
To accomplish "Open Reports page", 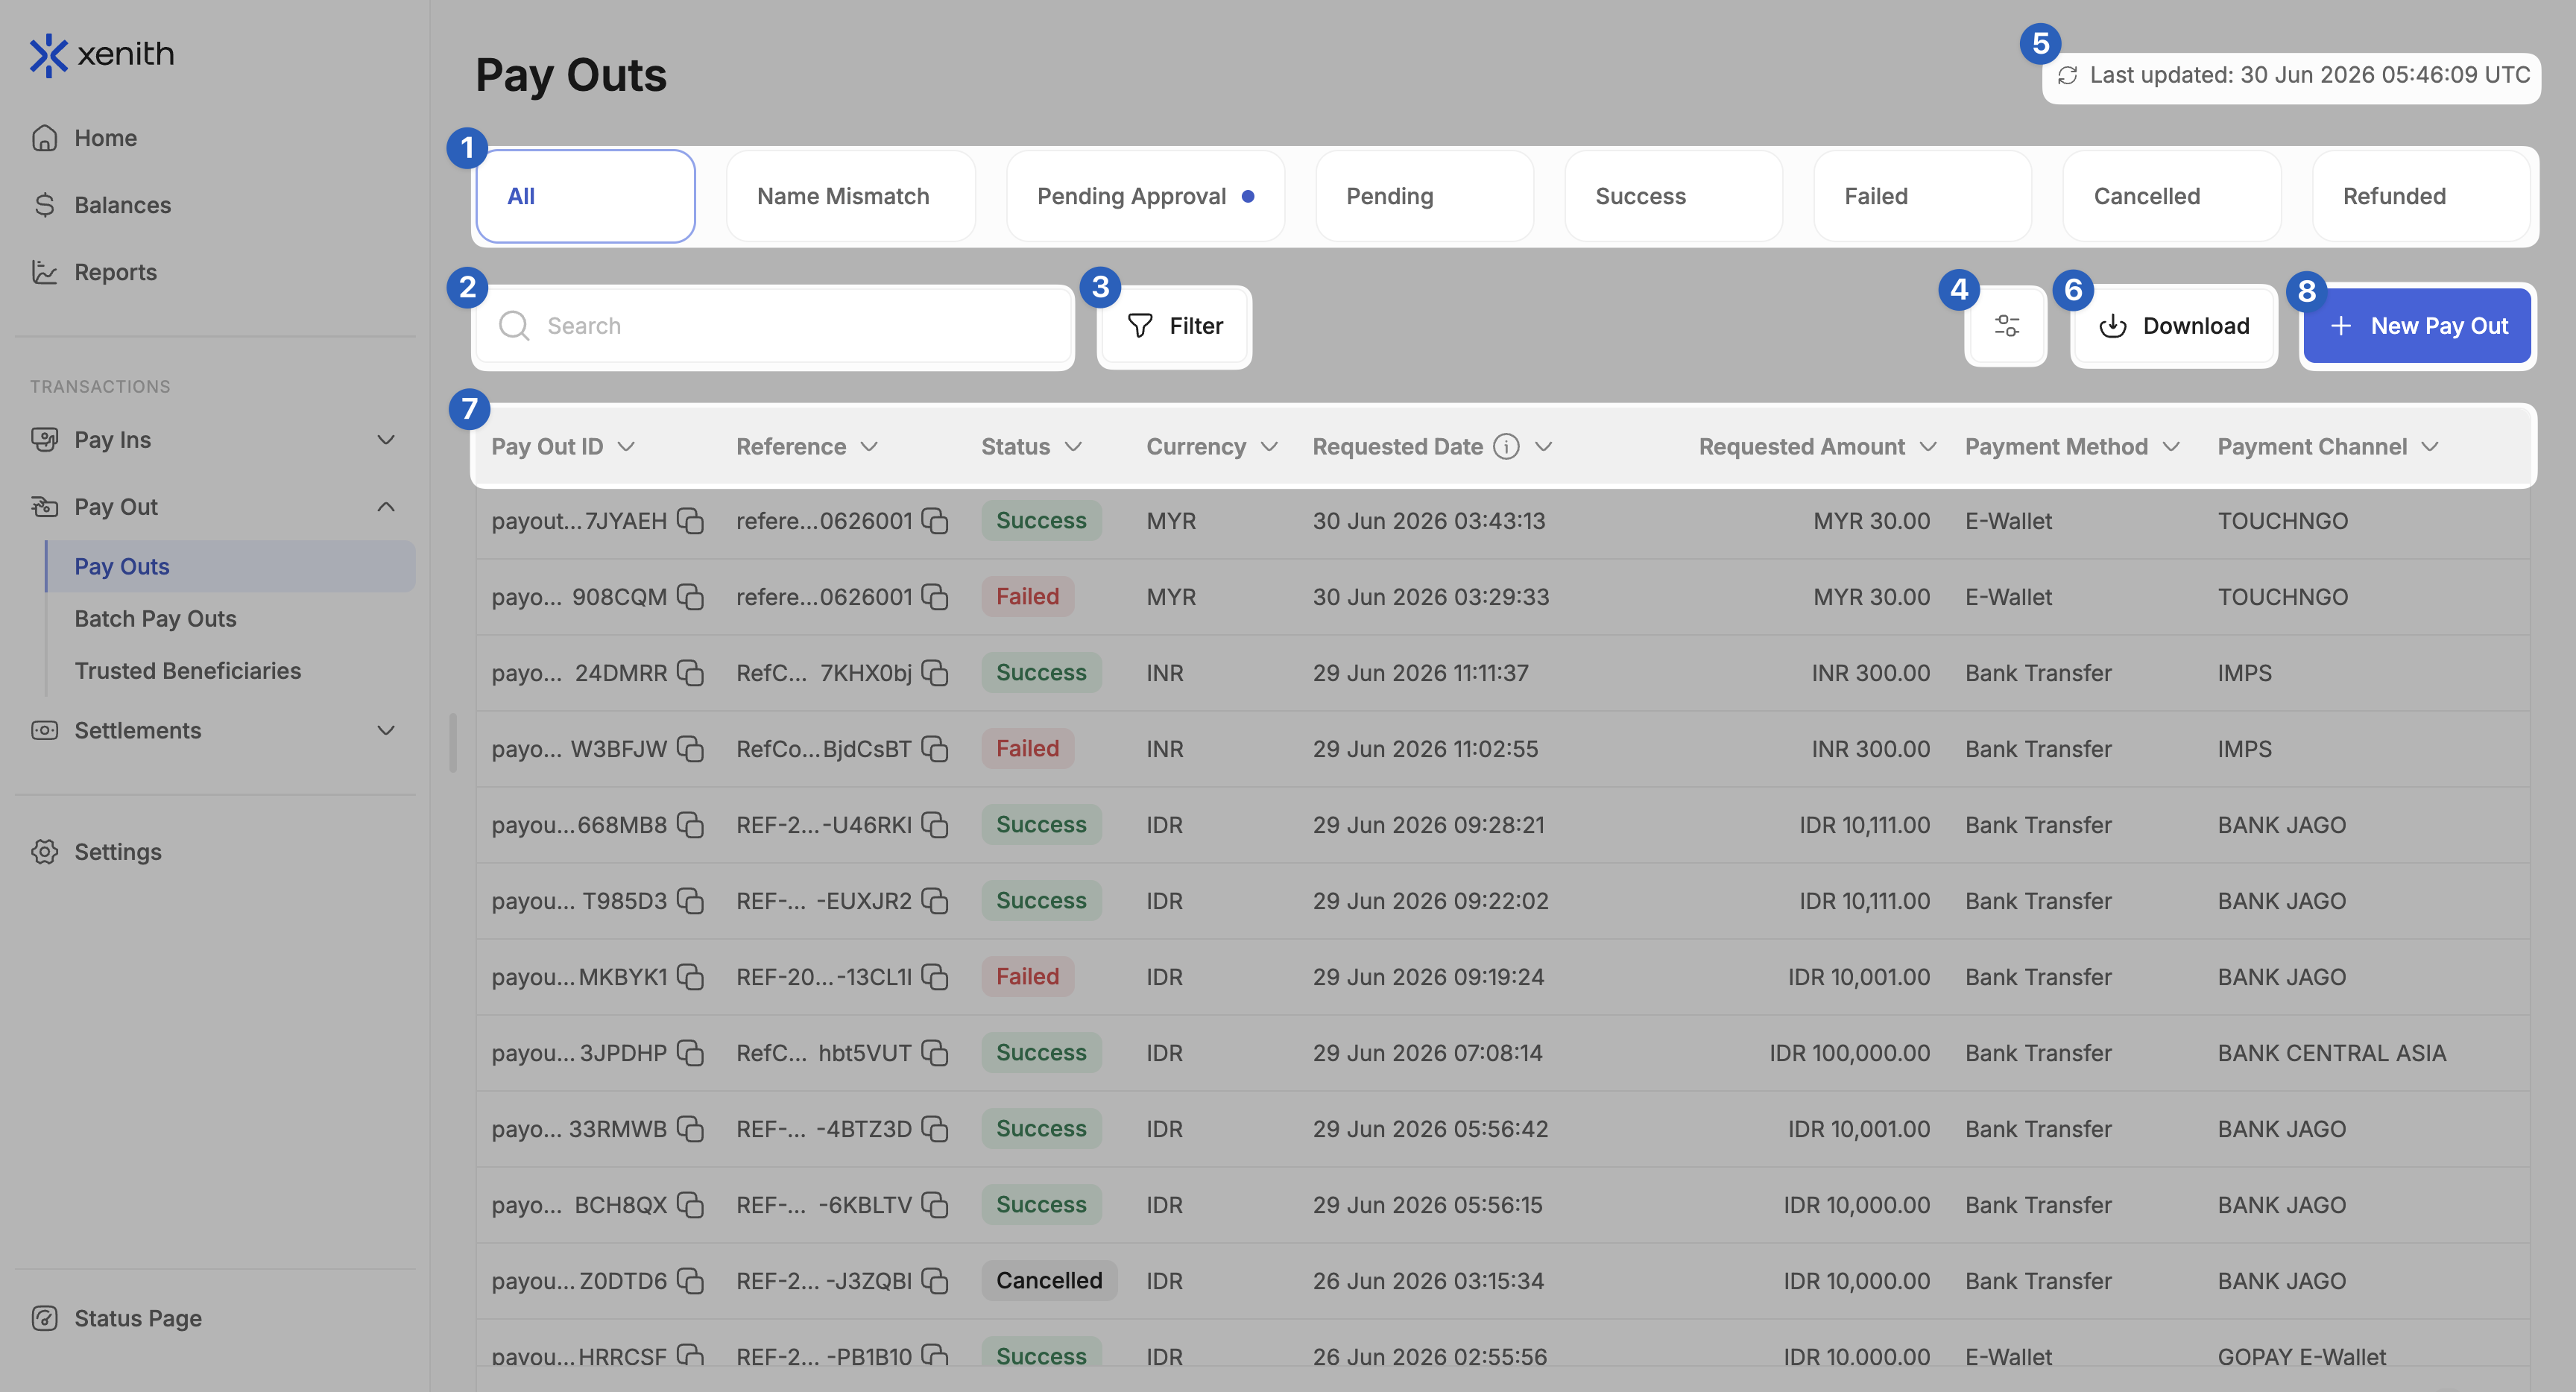I will pyautogui.click(x=115, y=272).
